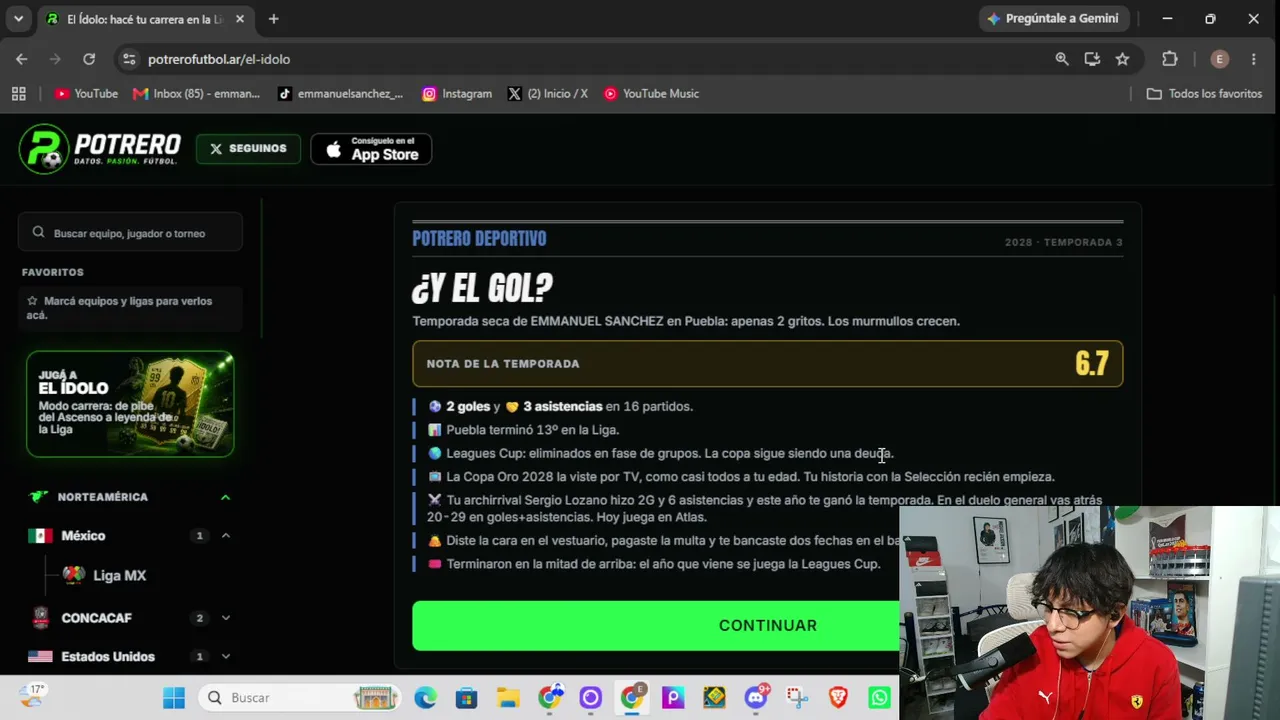The width and height of the screenshot is (1280, 720).
Task: Open the '(2) Inicio / X' bookmark
Action: (x=548, y=94)
